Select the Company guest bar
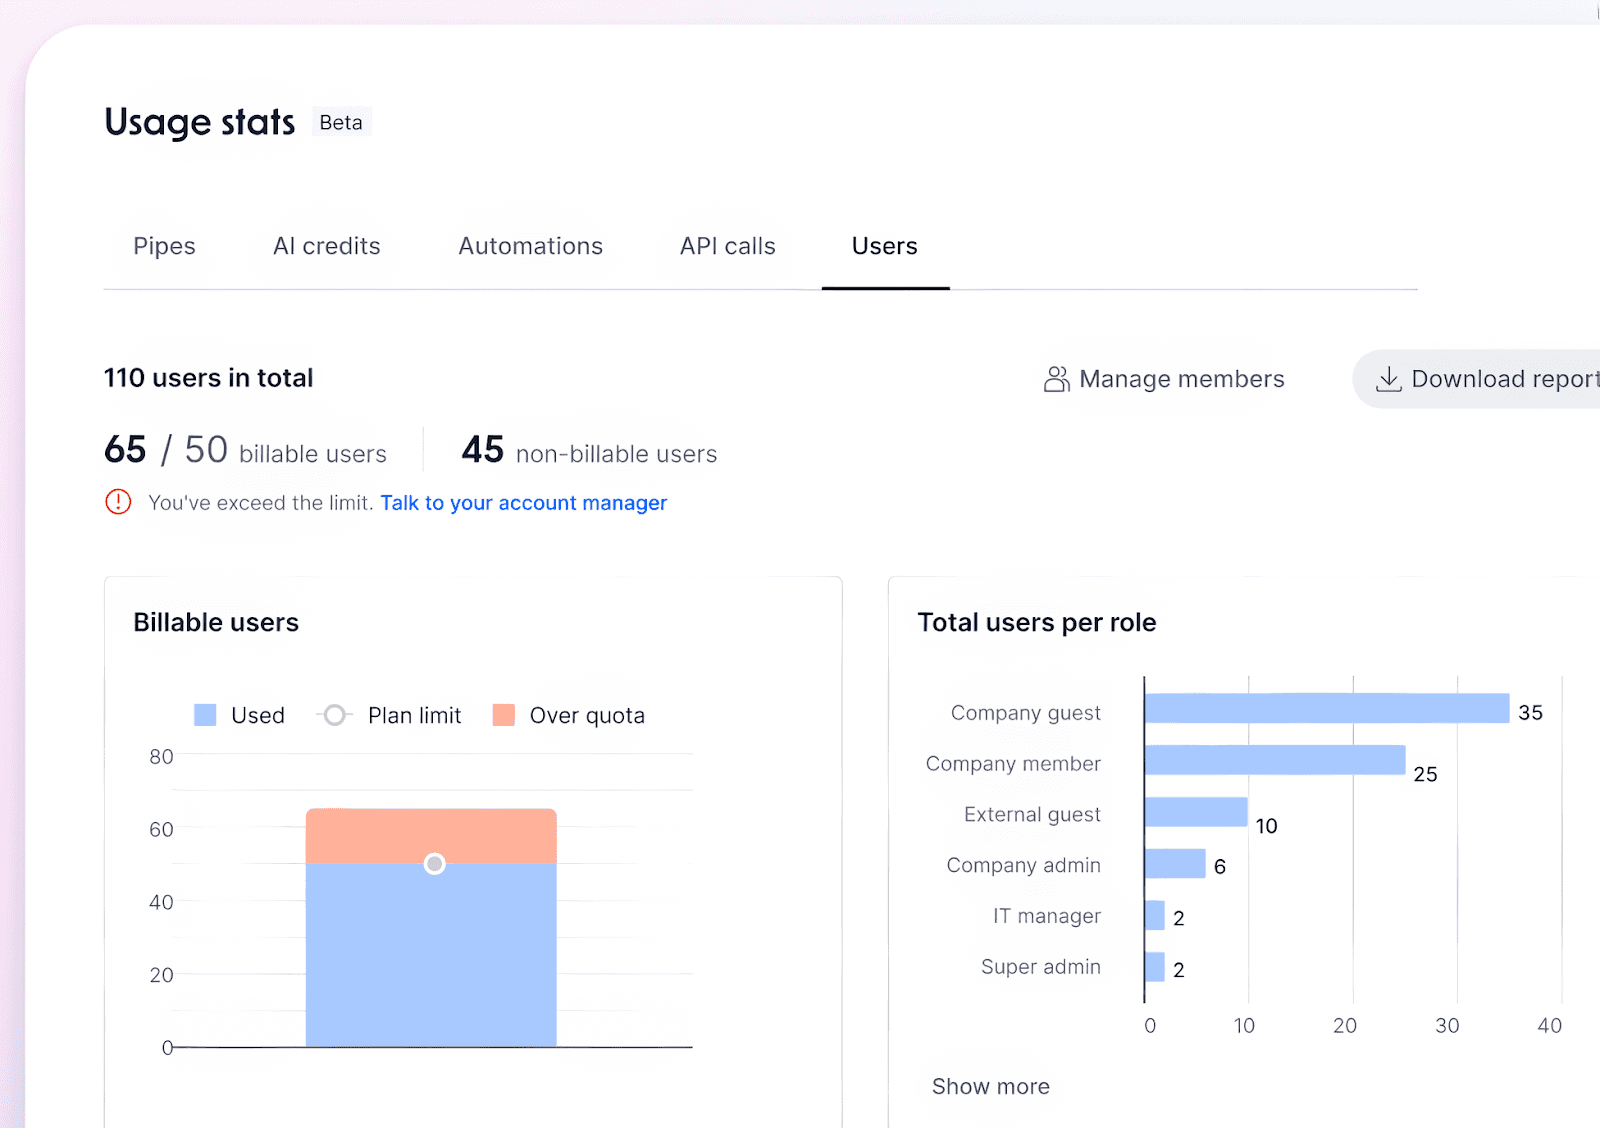This screenshot has width=1600, height=1128. tap(1327, 708)
